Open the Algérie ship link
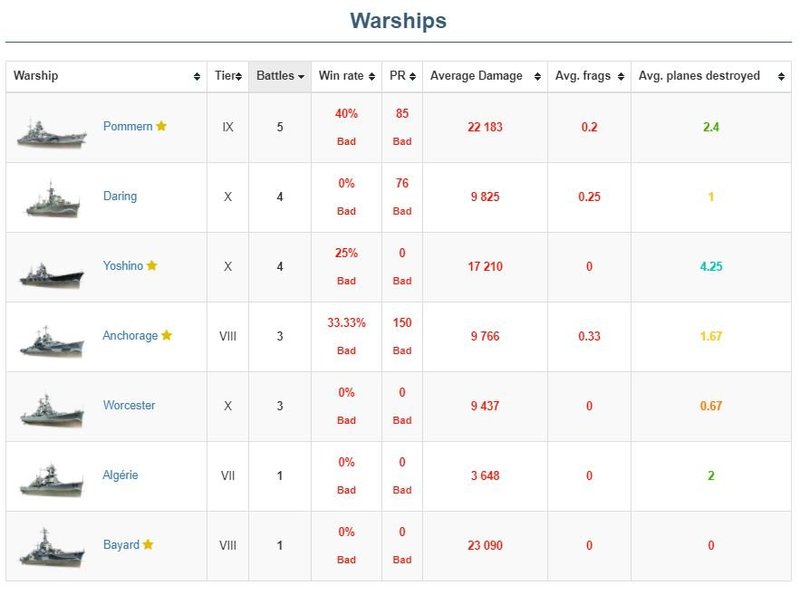The image size is (800, 595). coord(120,475)
